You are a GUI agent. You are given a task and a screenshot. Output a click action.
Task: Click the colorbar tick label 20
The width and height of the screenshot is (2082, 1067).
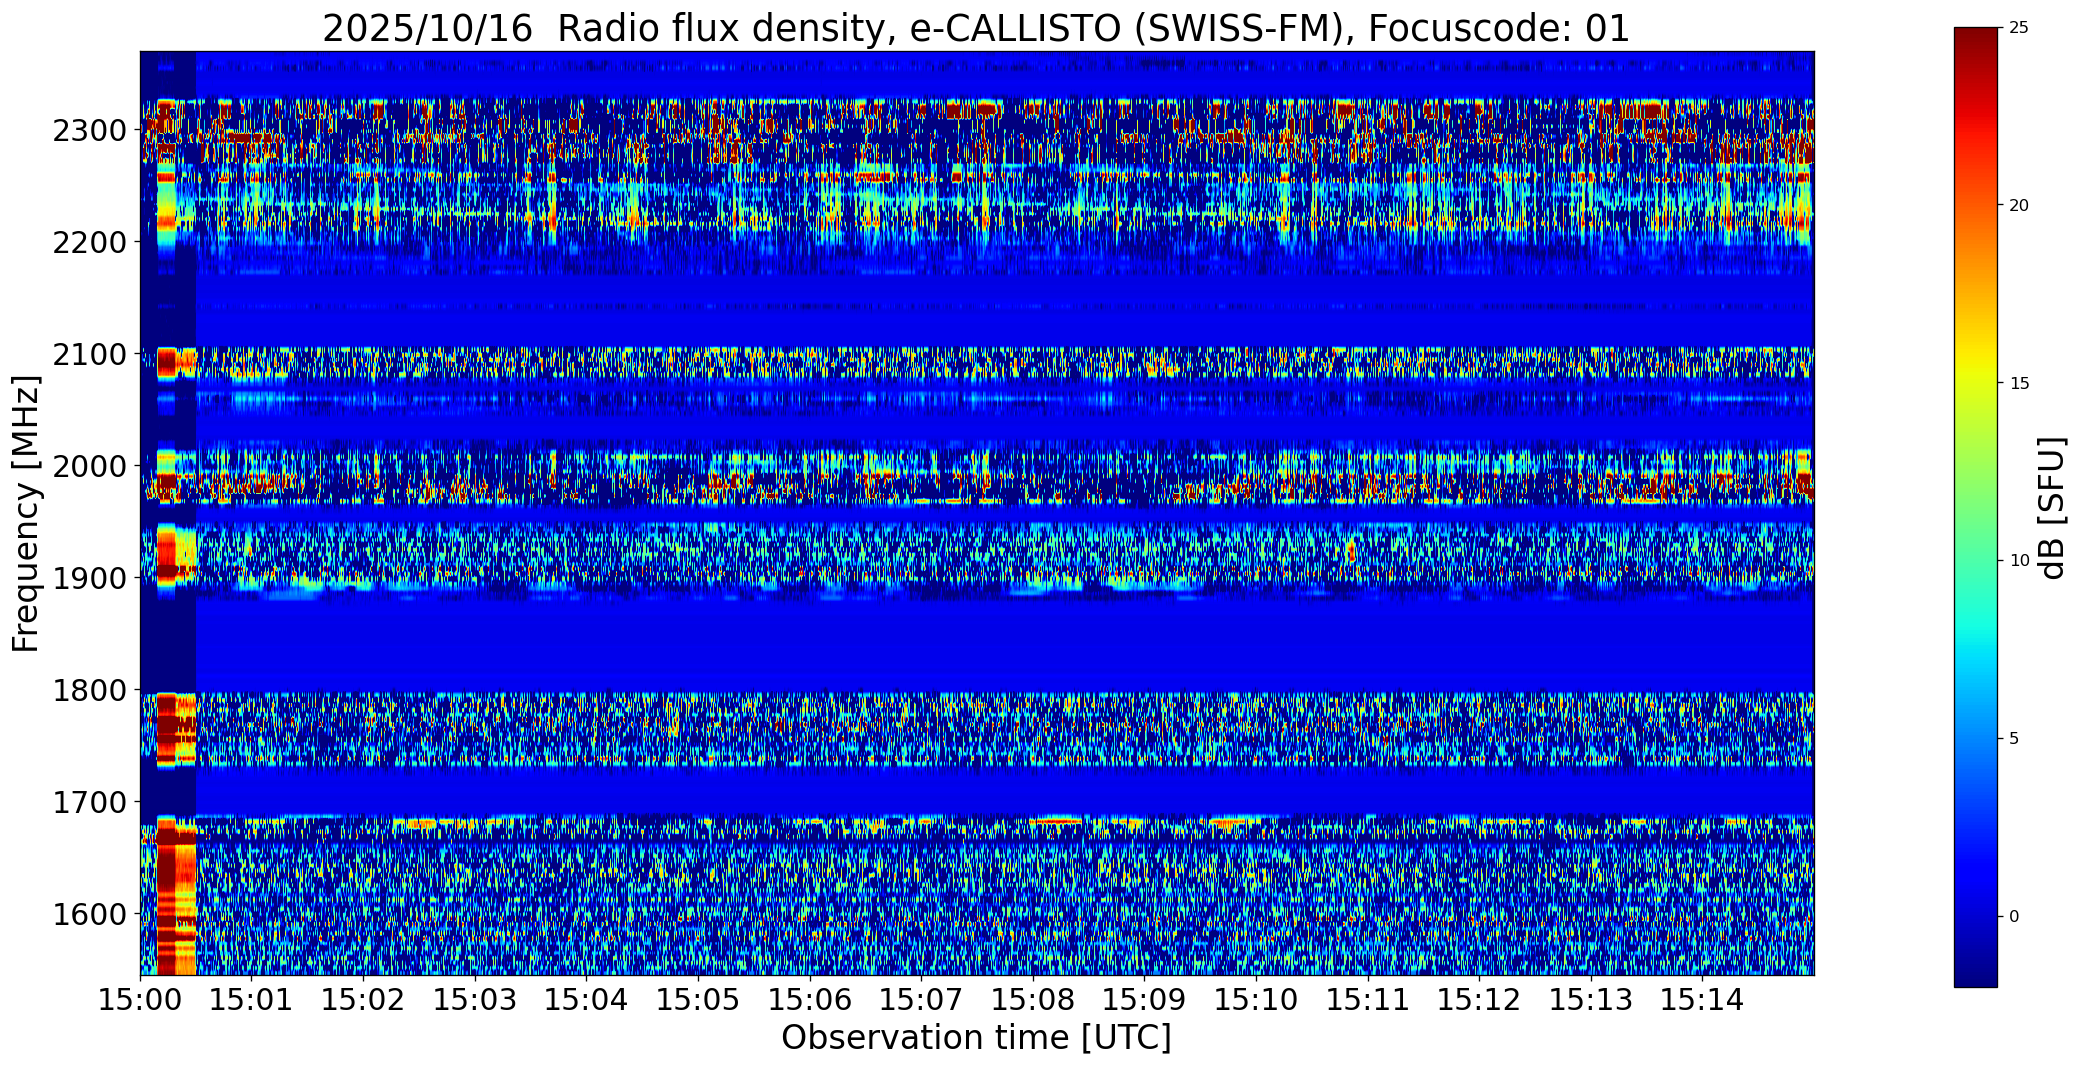coord(2018,205)
